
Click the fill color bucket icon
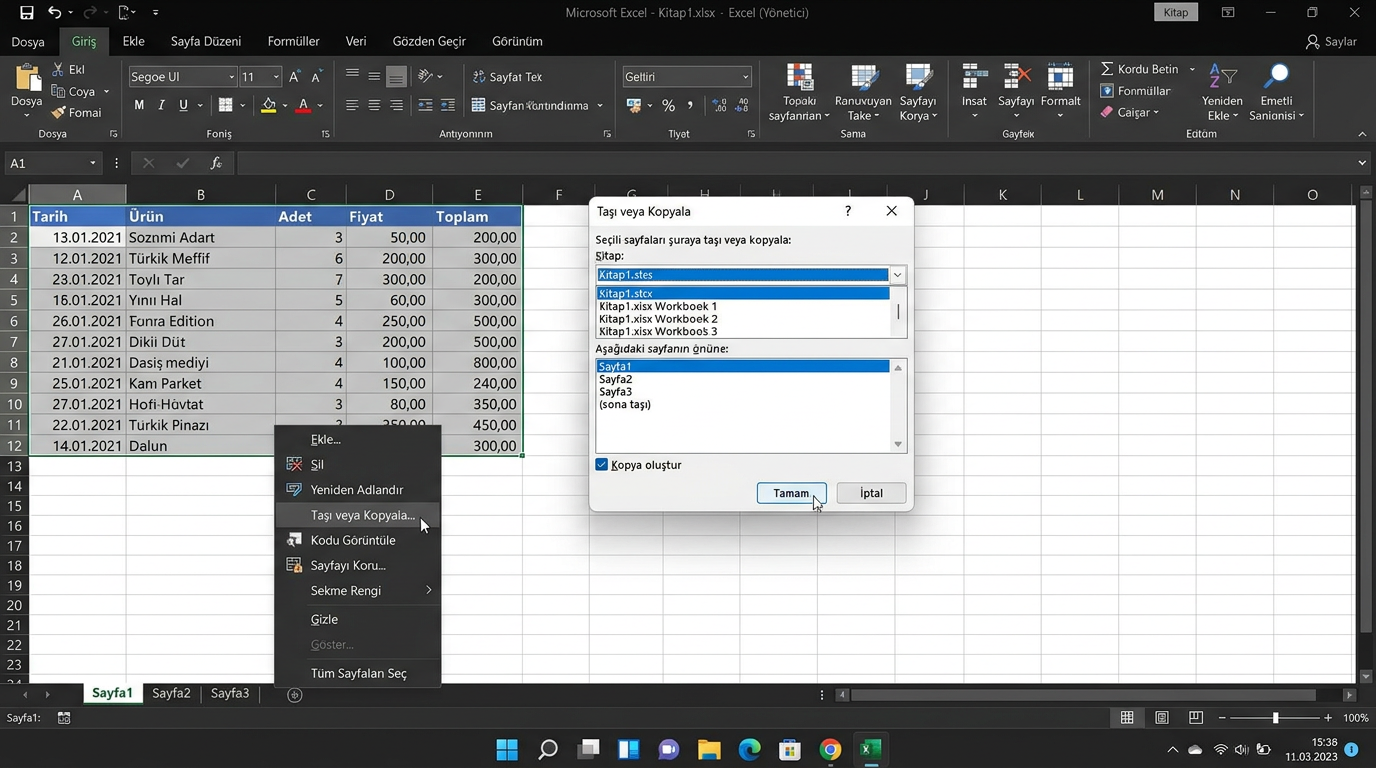[268, 105]
